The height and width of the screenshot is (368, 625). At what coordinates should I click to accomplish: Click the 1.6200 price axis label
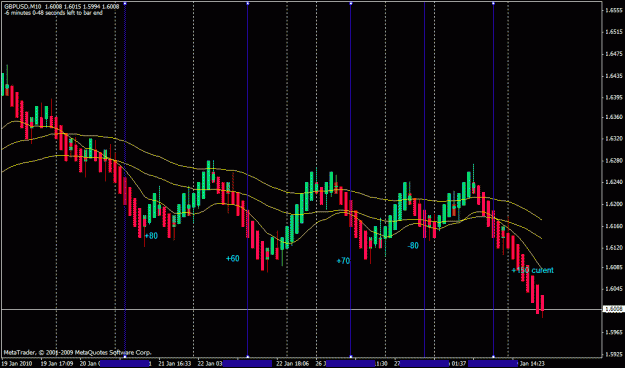[x=614, y=204]
